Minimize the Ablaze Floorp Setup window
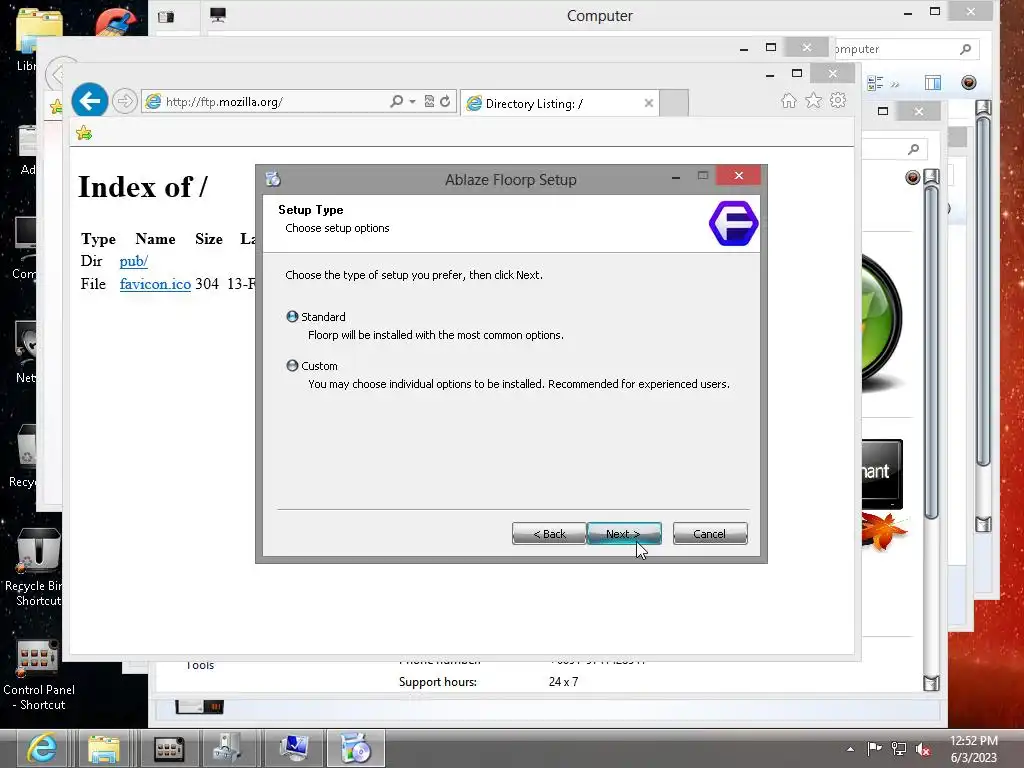Image resolution: width=1024 pixels, height=768 pixels. 676,177
